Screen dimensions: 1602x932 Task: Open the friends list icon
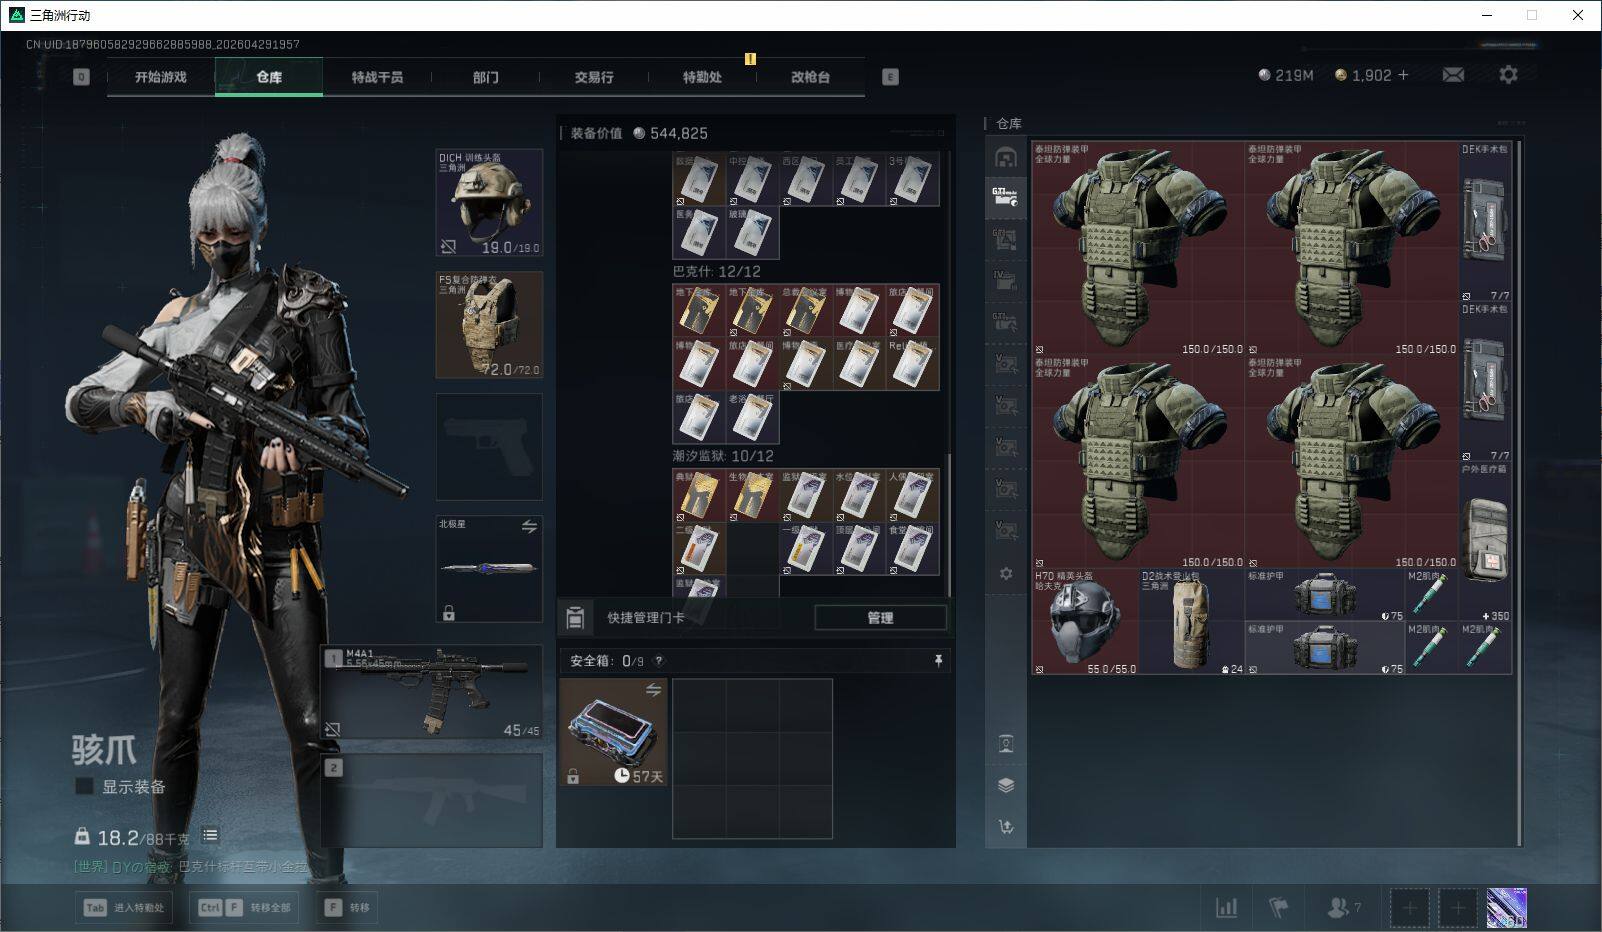(x=1338, y=908)
